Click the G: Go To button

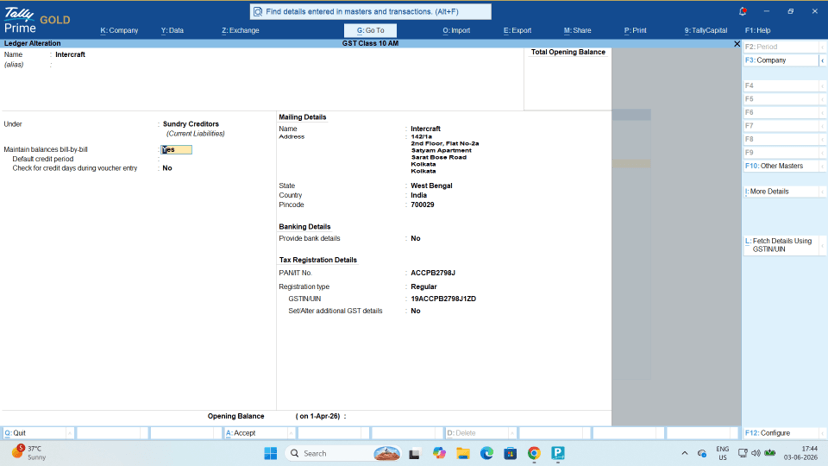pos(370,31)
